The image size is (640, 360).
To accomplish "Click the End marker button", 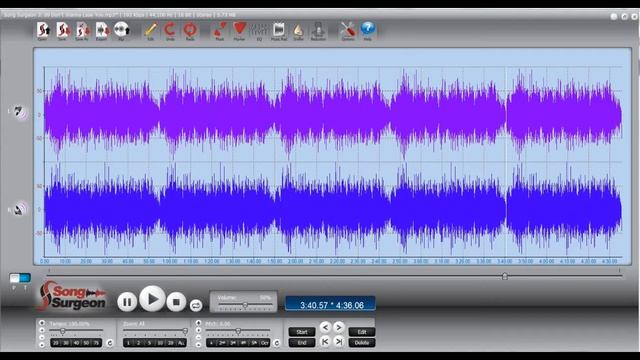I will [x=302, y=343].
